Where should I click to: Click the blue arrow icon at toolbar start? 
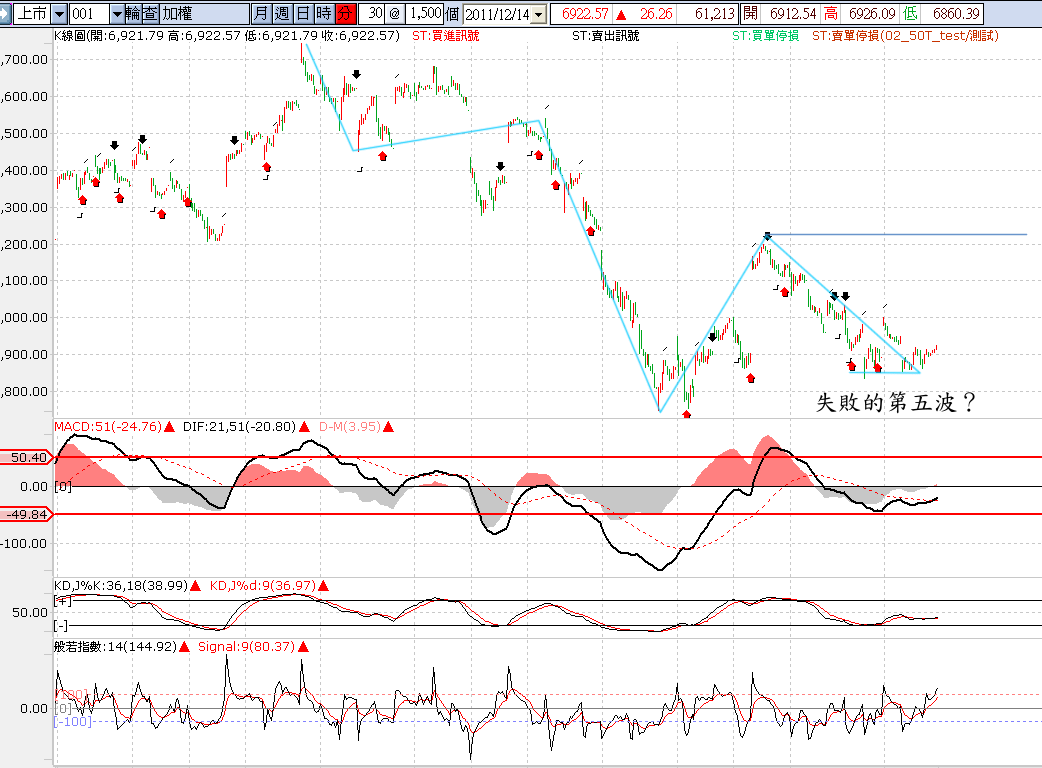click(5, 13)
